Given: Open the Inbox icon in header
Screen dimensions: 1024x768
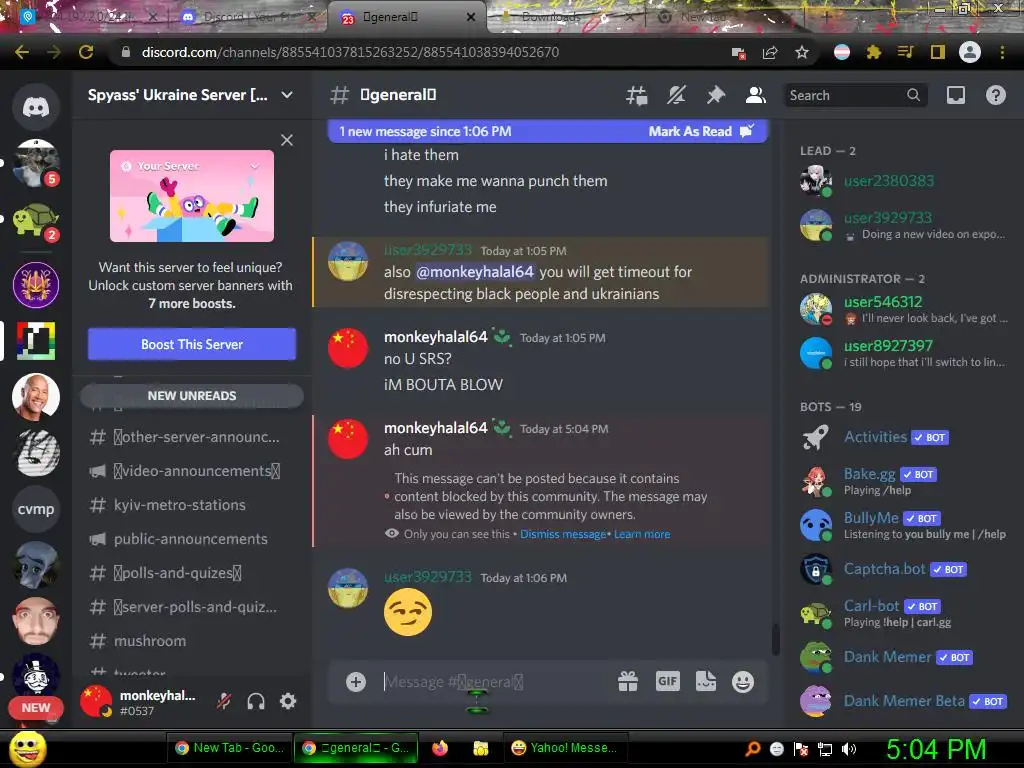Looking at the screenshot, I should click(x=955, y=95).
